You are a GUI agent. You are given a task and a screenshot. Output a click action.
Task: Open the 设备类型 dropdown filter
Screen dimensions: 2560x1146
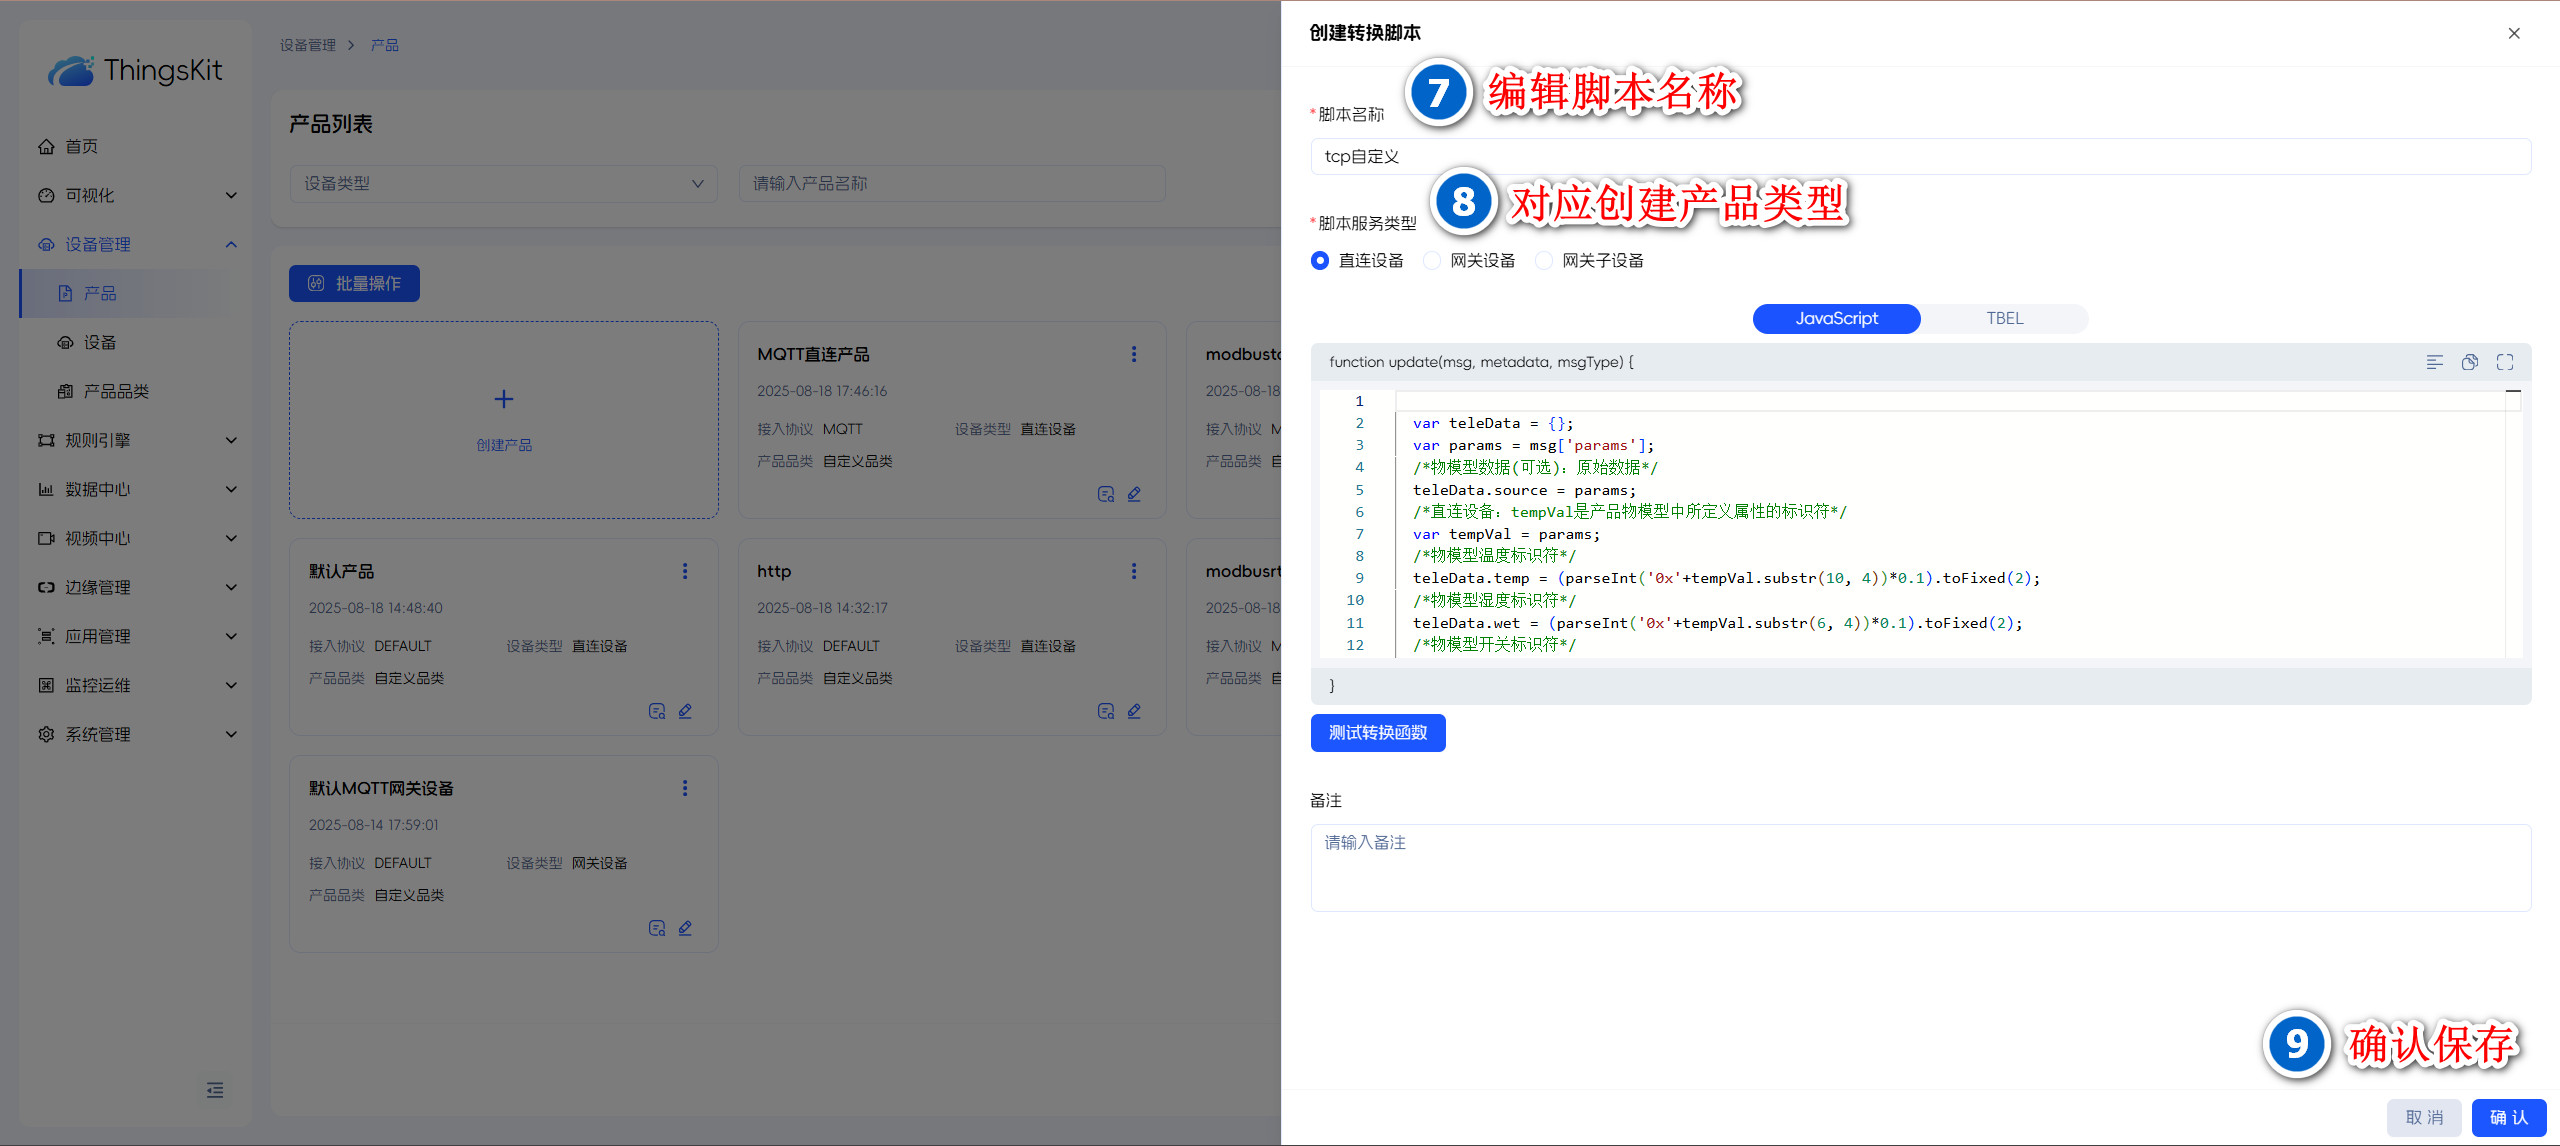coord(503,184)
